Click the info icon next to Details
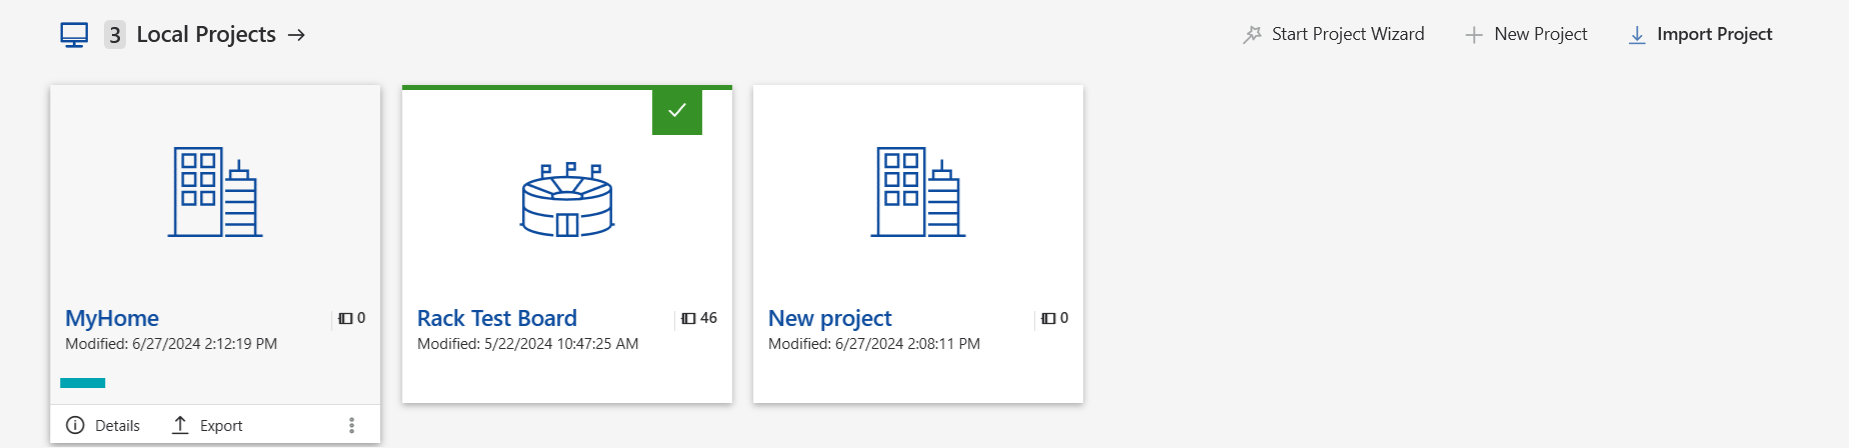Image resolution: width=1849 pixels, height=448 pixels. coord(75,425)
